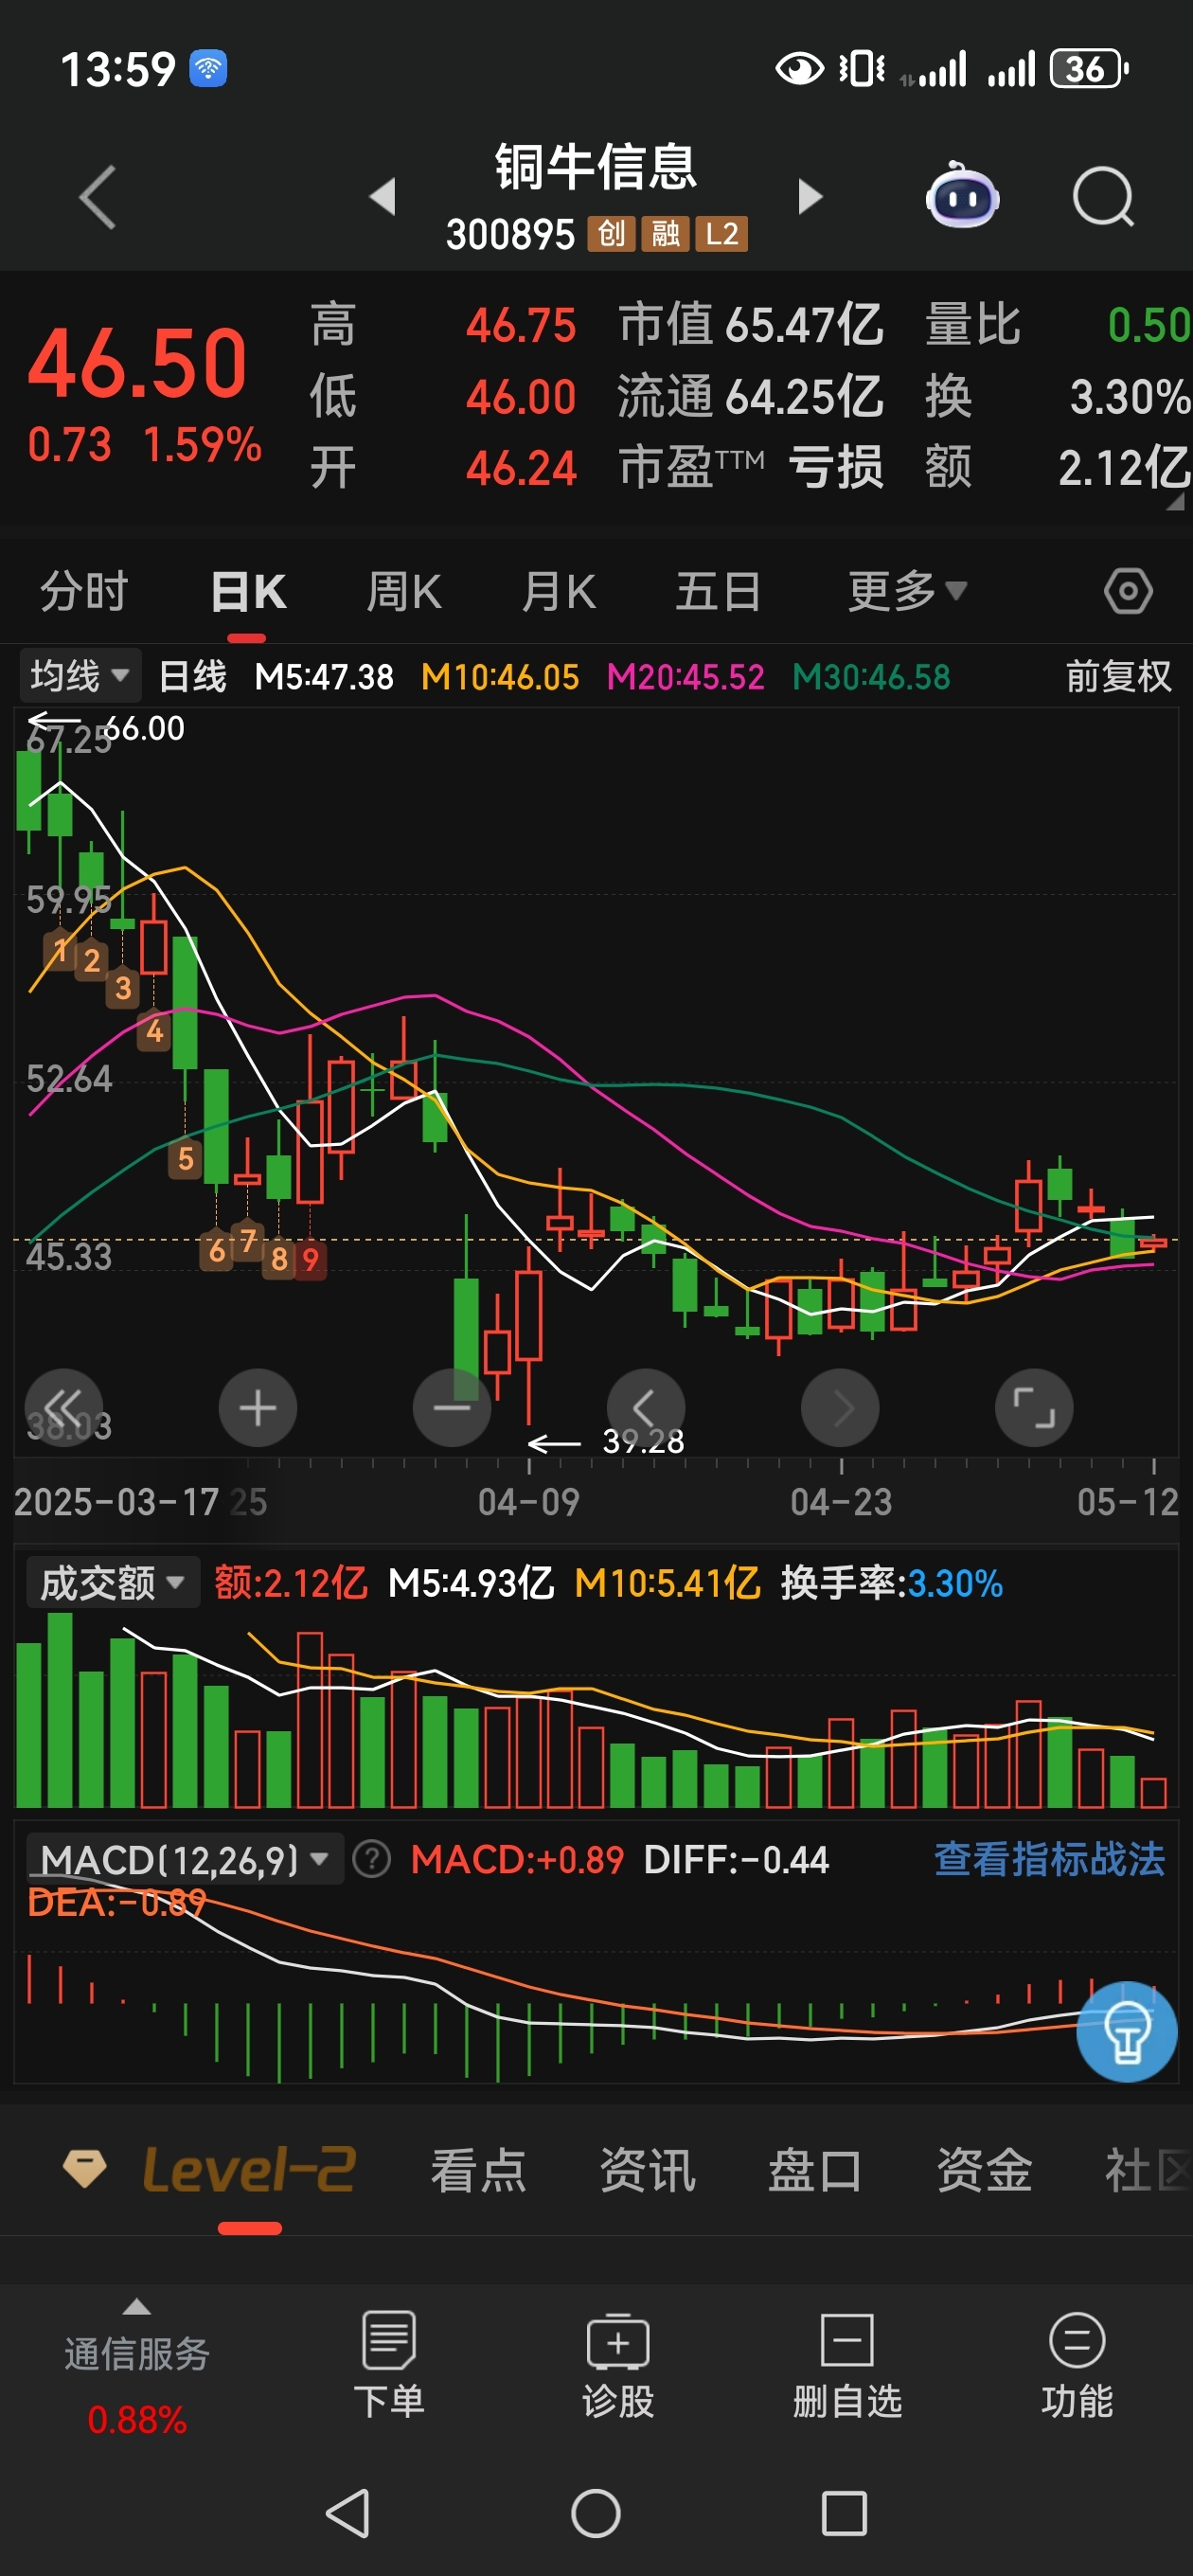
Task: Switch to next stock with right triangle
Action: pos(810,197)
